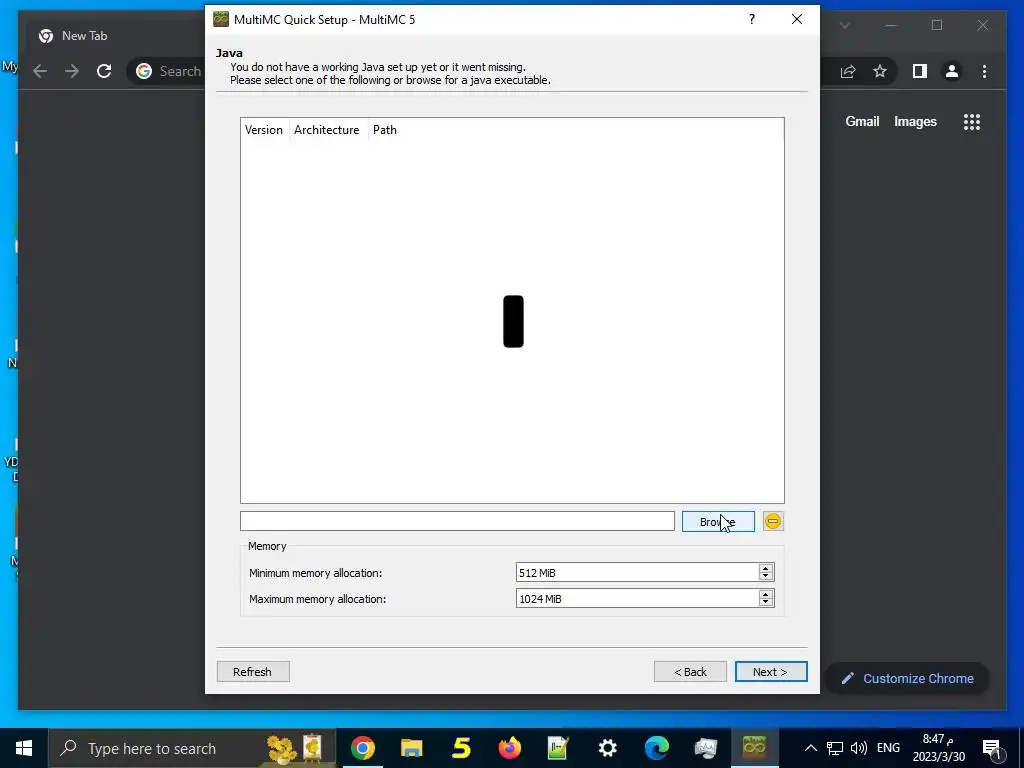Open Chrome tab search chevron

pyautogui.click(x=844, y=25)
